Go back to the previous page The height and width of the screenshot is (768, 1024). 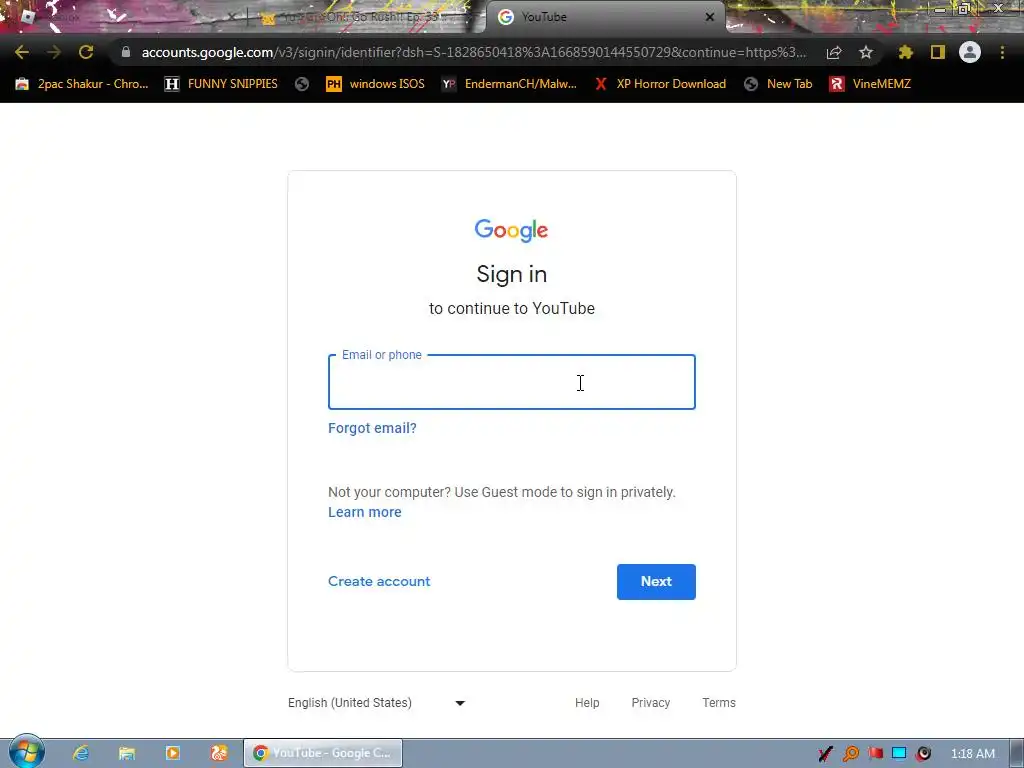[22, 52]
